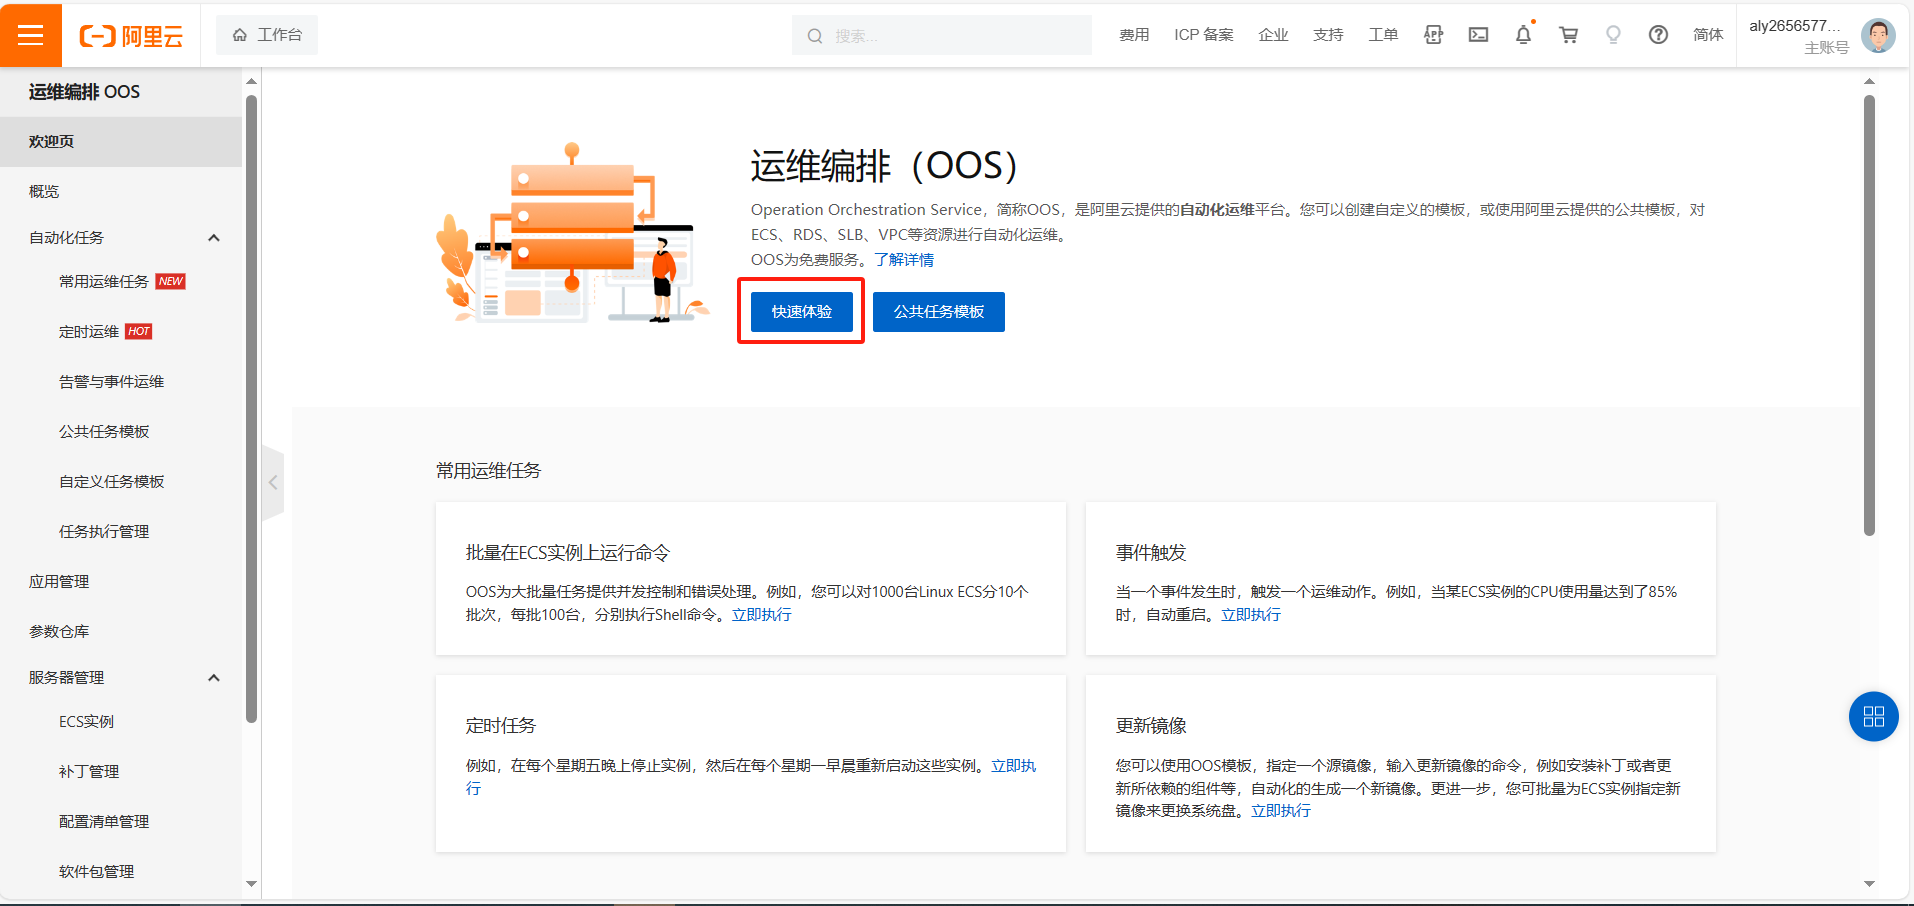
Task: Click the 事件触发 card title
Action: pos(1151,553)
